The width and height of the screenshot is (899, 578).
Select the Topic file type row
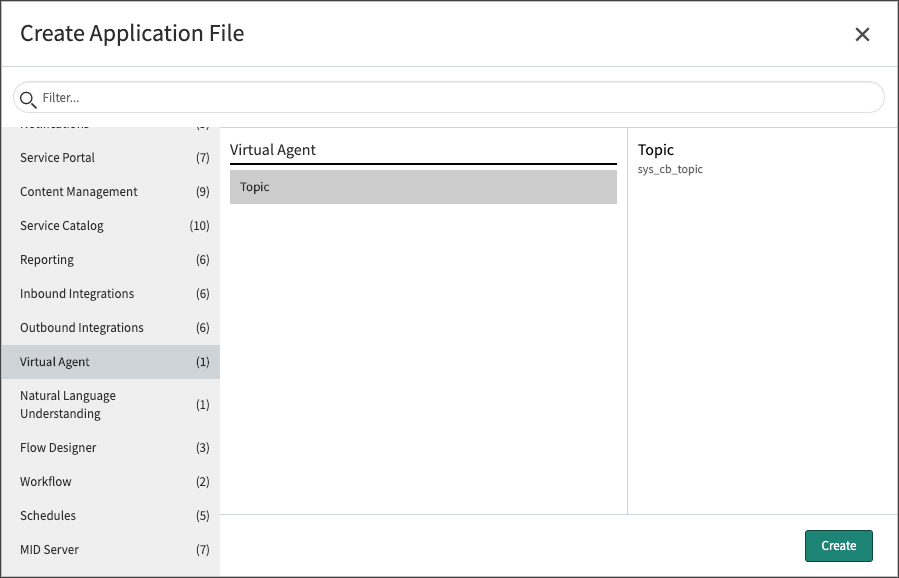423,187
